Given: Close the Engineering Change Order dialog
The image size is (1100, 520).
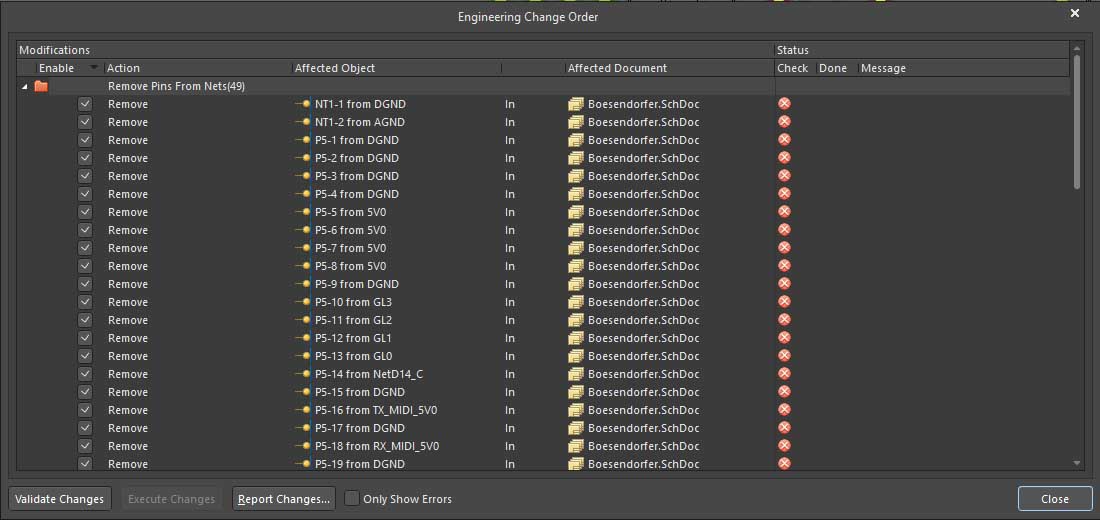Looking at the screenshot, I should coord(1075,14).
